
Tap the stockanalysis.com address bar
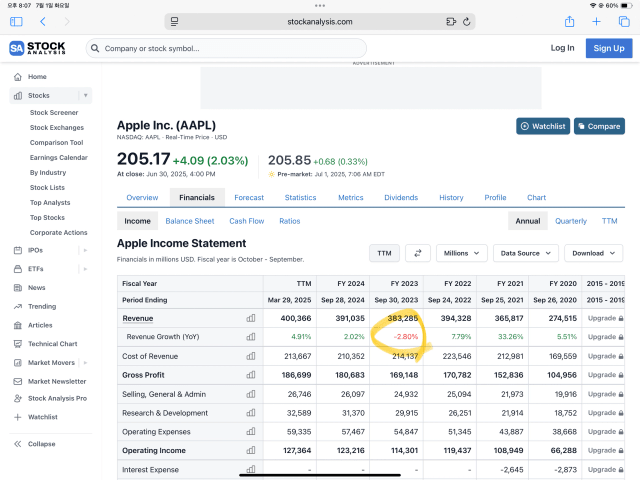320,22
